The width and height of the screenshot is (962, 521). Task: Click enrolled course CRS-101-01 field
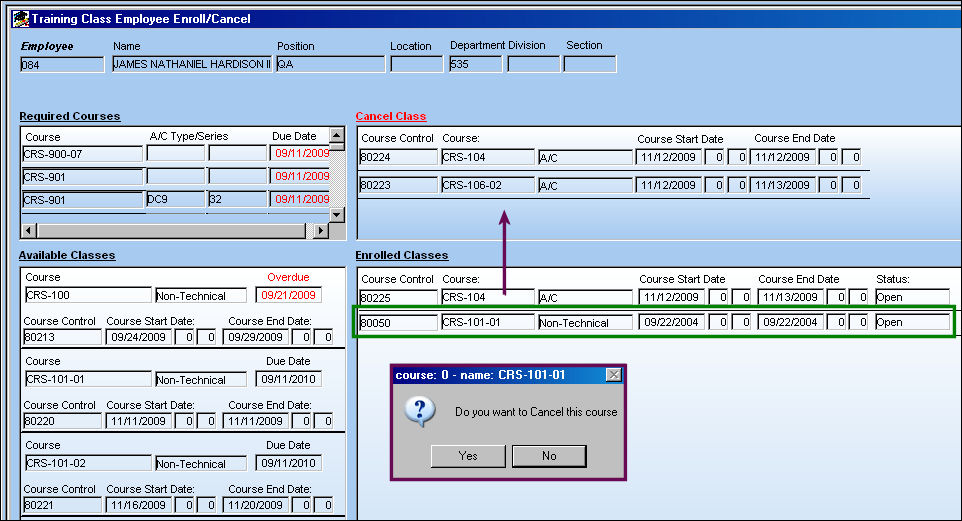[488, 322]
